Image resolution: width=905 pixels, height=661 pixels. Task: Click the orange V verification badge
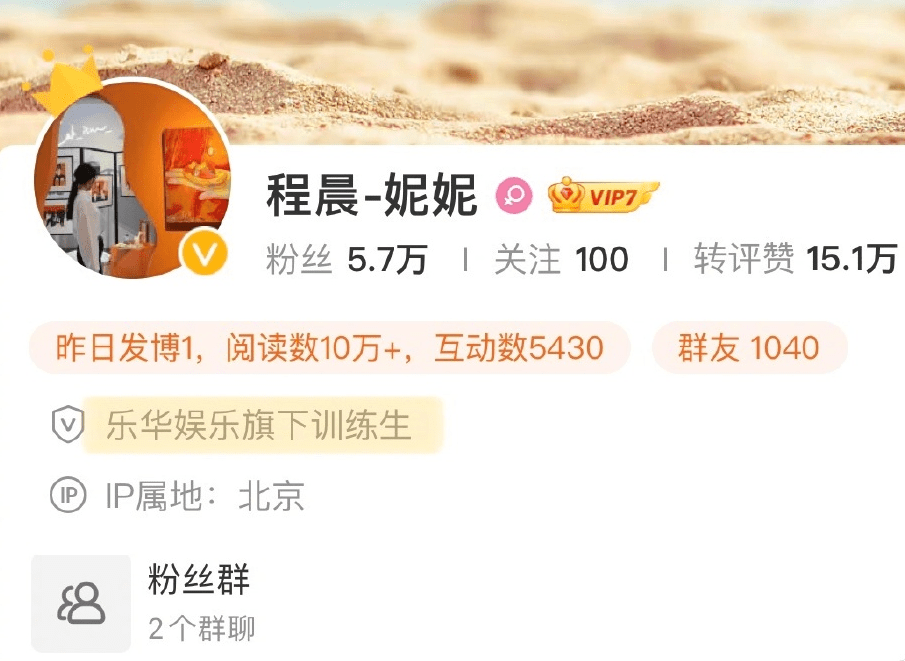click(203, 253)
